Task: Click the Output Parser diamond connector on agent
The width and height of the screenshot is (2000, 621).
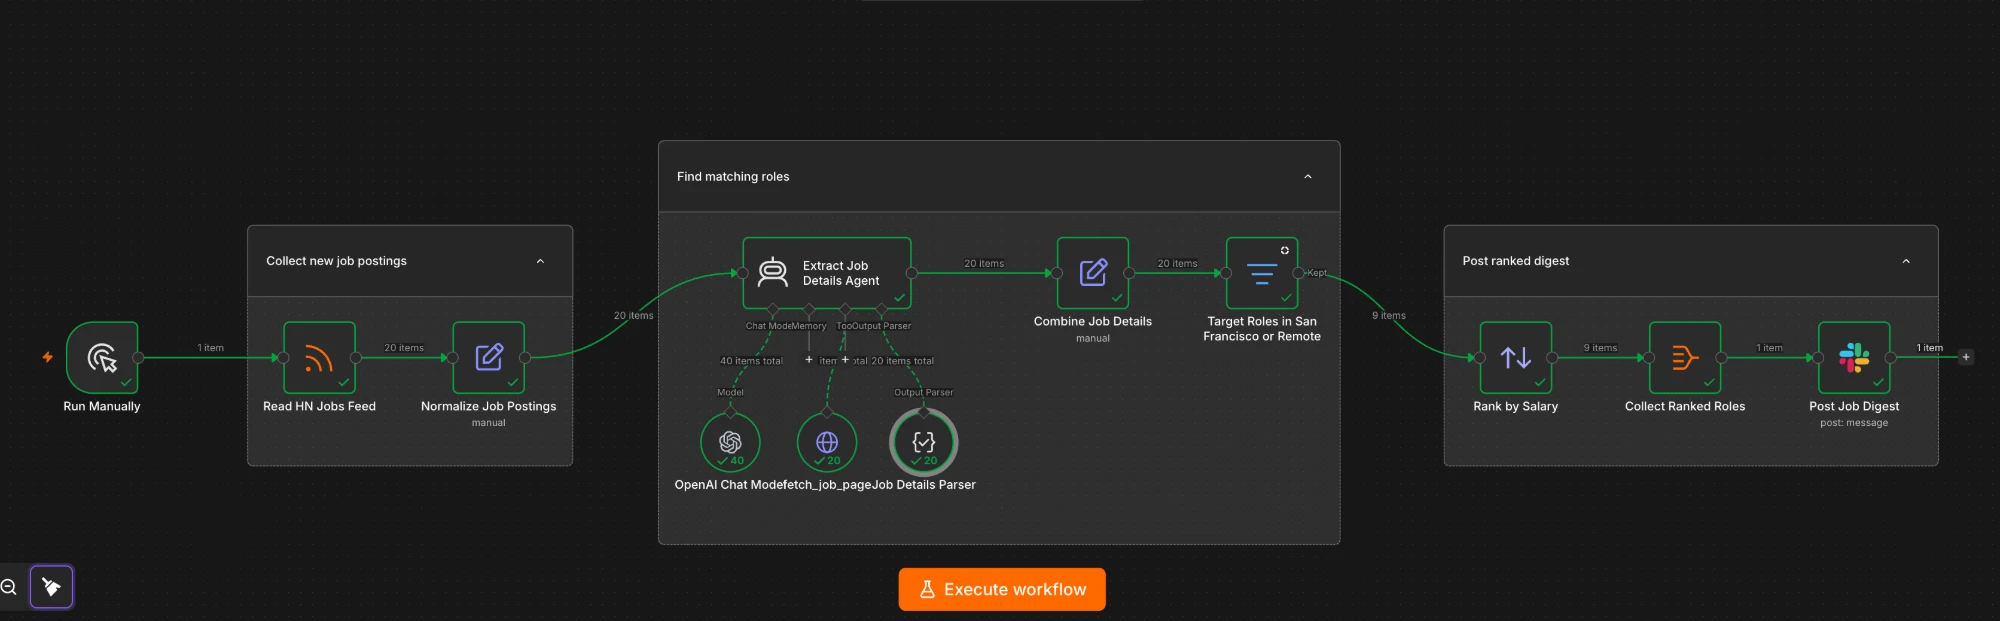Action: point(881,309)
